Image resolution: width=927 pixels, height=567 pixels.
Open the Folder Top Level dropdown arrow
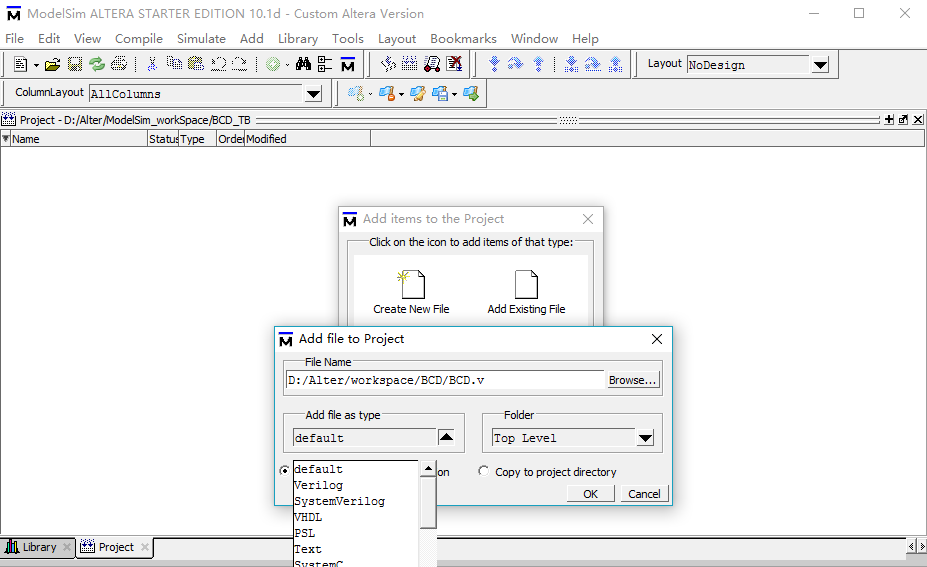pos(645,438)
